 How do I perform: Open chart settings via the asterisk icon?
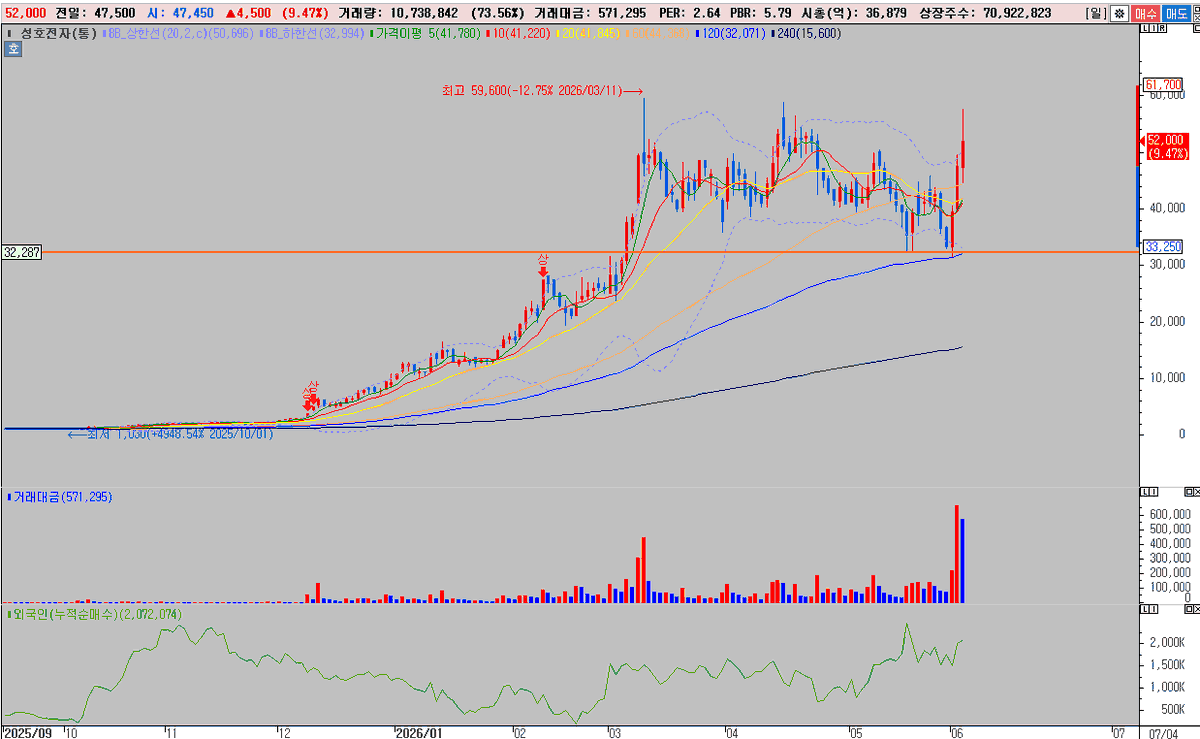tap(1119, 14)
